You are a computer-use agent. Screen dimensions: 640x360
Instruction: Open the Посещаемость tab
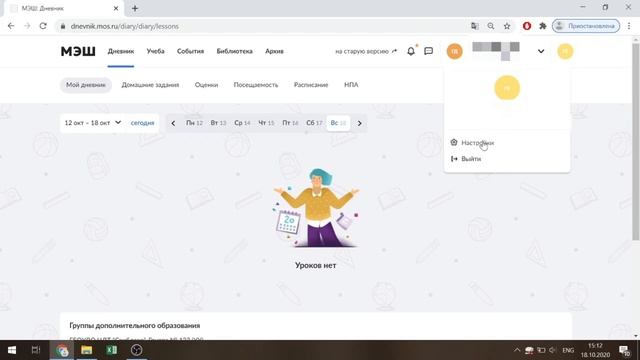point(256,85)
